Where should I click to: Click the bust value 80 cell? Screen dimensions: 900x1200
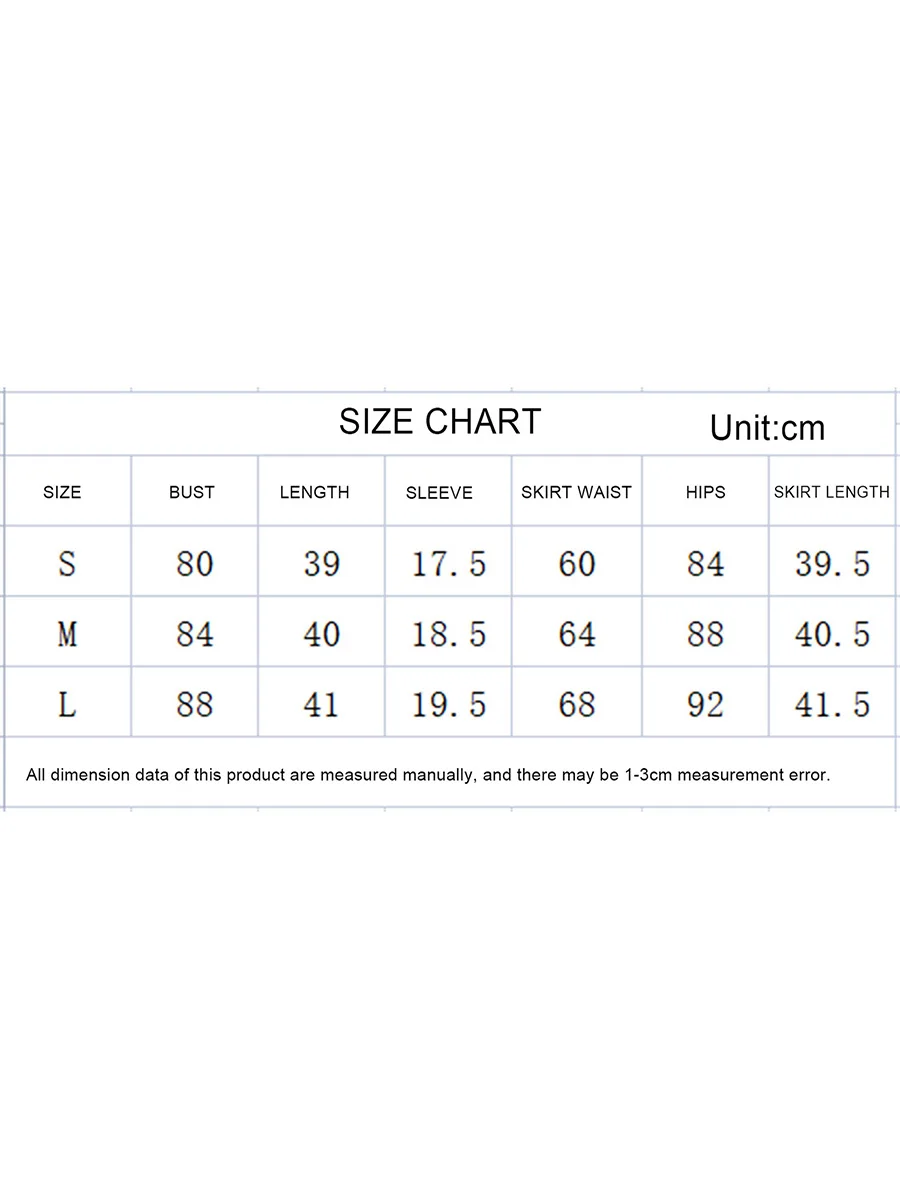coord(194,564)
